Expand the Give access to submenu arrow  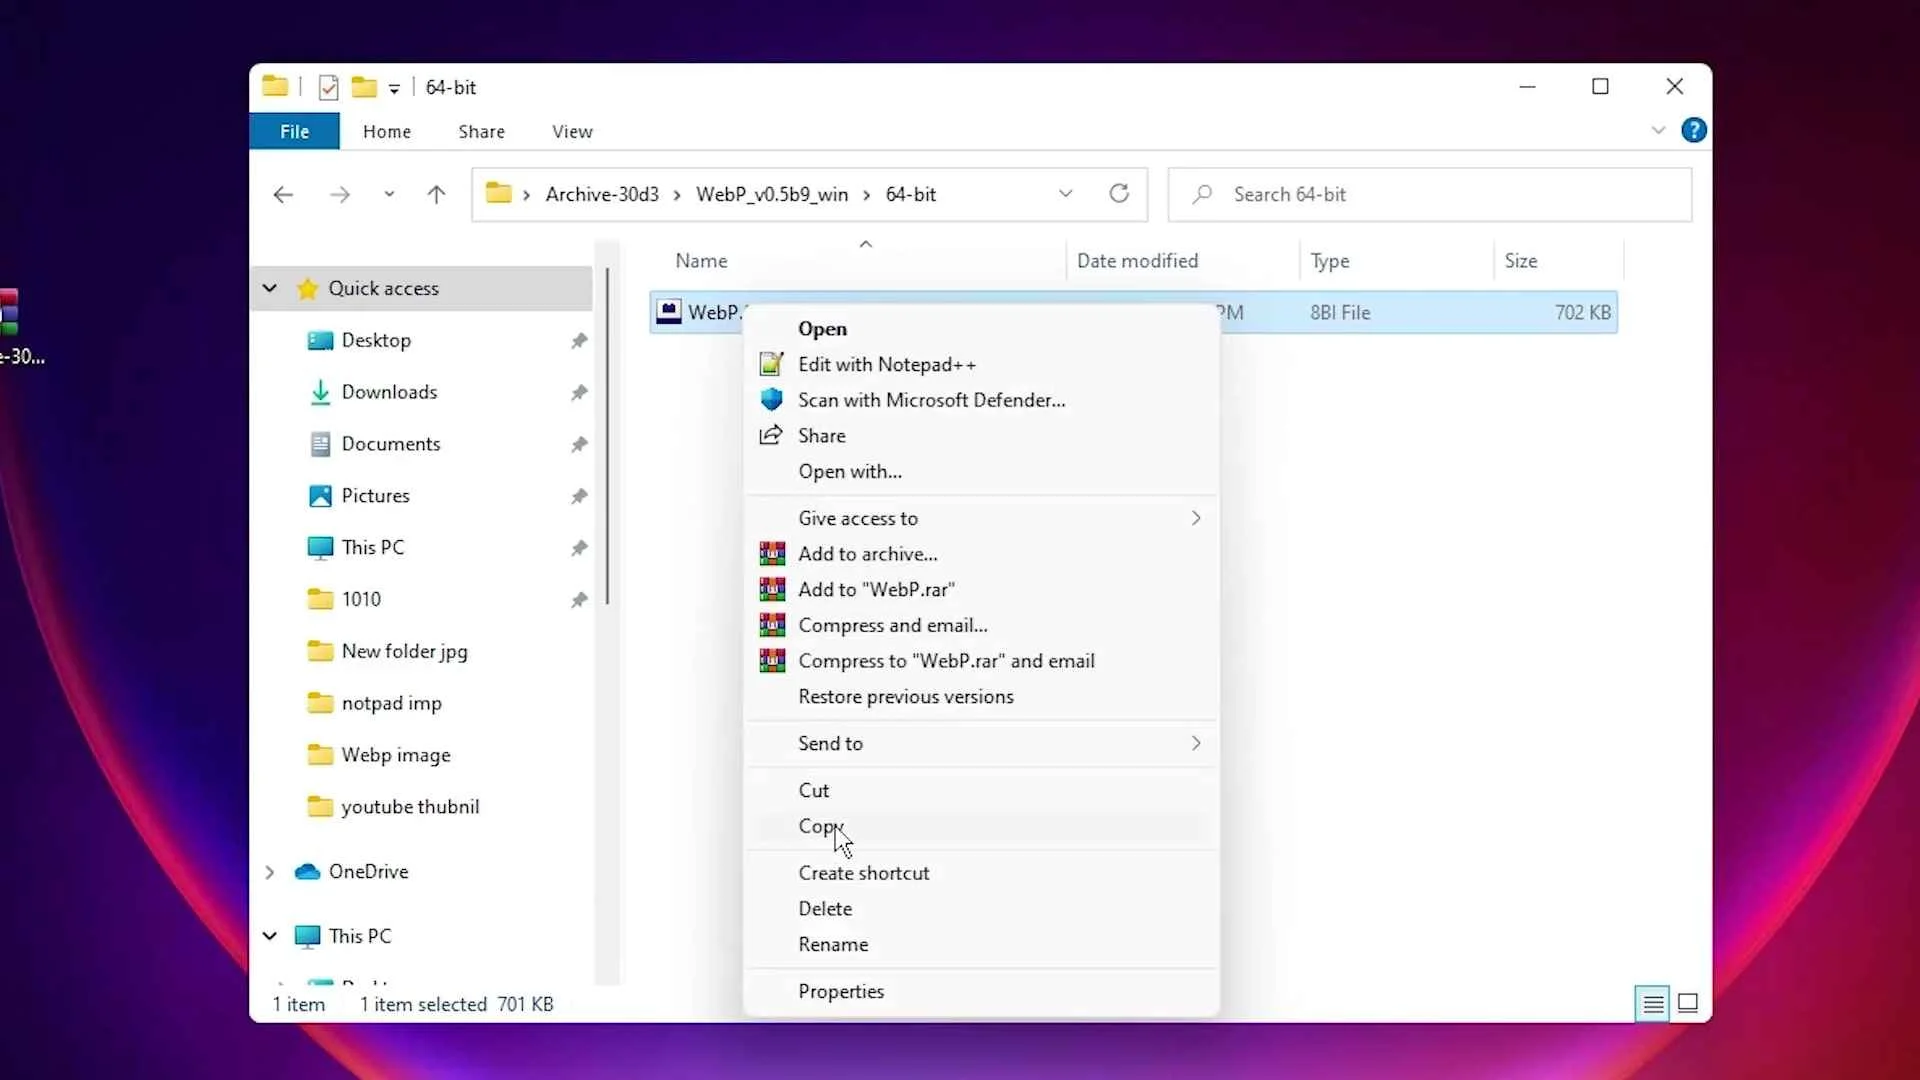pos(1196,518)
